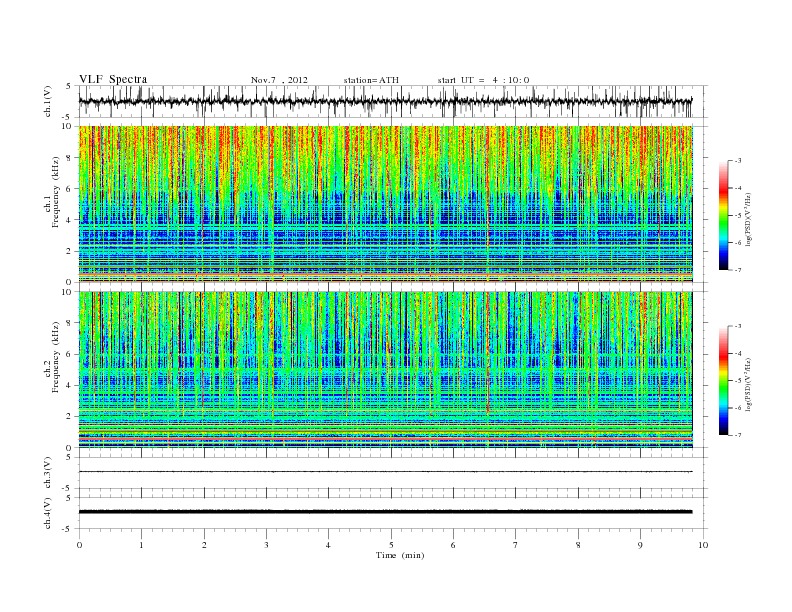Click the "10" tick on the time axis
Screen dimensions: 792x612
(703, 545)
